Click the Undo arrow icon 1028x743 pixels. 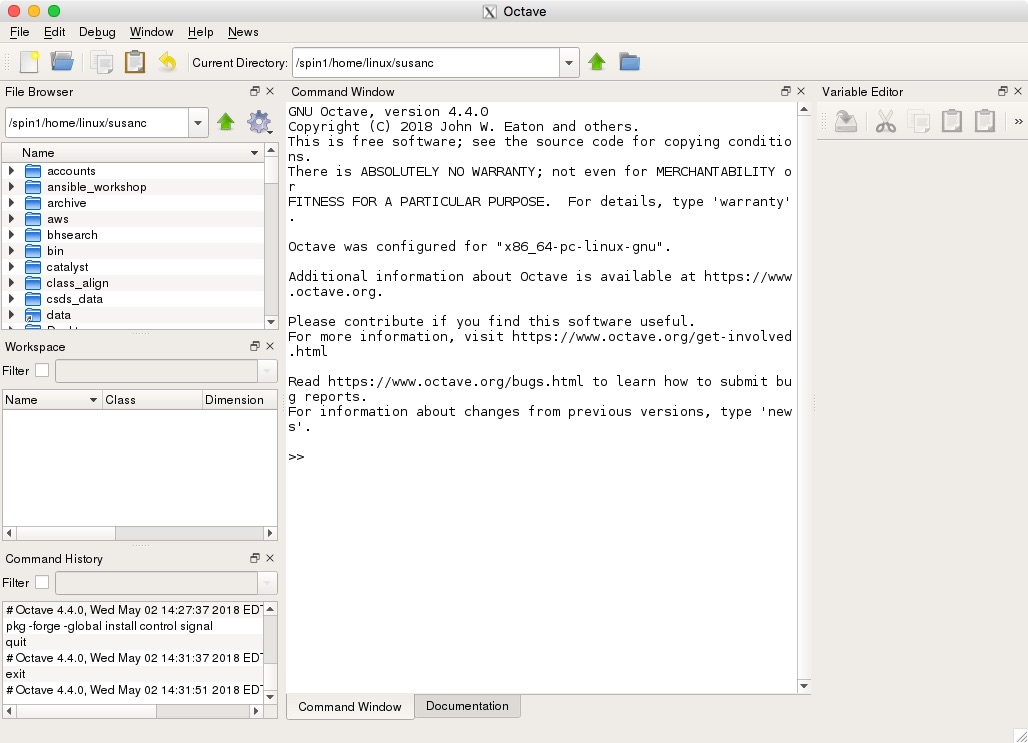click(167, 62)
